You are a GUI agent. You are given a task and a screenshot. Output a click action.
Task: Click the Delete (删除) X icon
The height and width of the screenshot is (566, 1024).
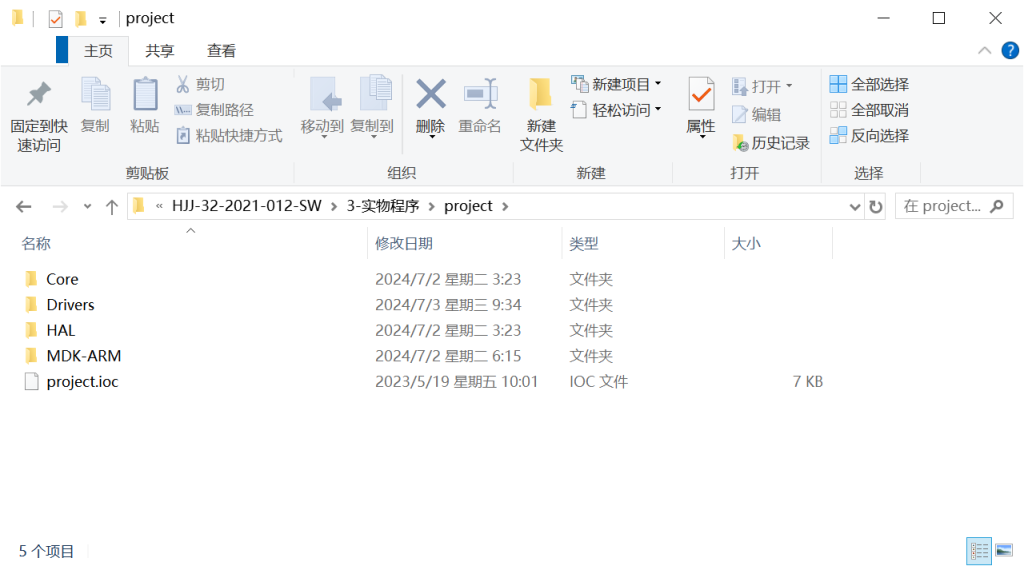click(431, 94)
